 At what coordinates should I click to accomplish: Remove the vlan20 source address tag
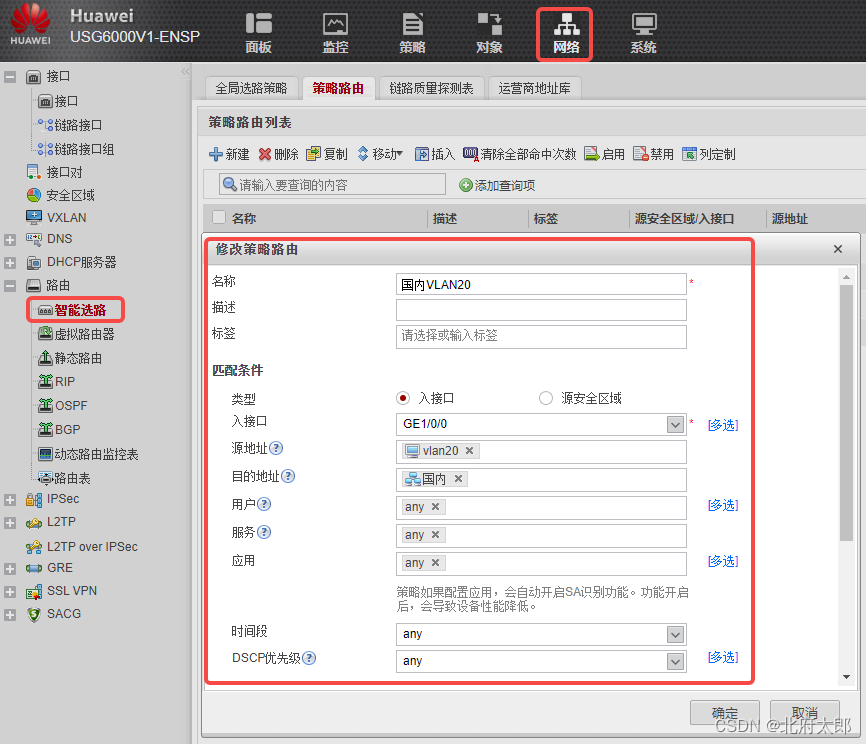tap(469, 451)
